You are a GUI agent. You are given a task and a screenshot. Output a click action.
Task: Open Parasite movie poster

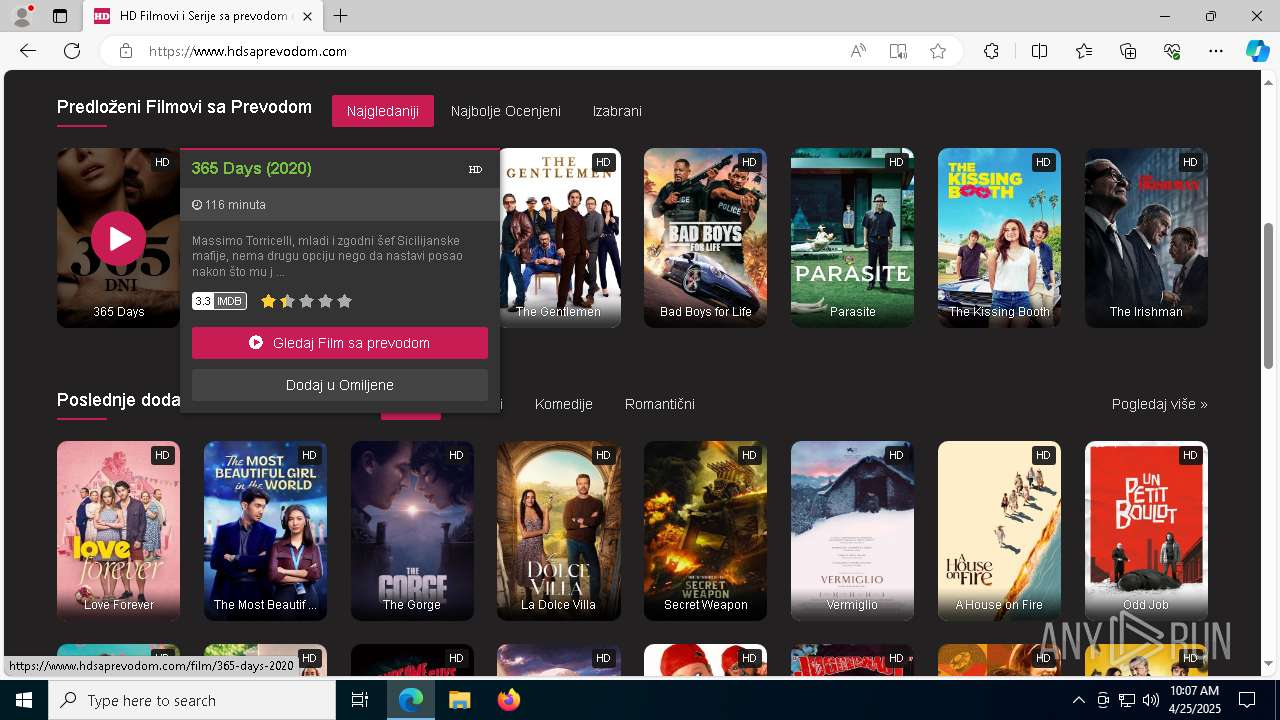click(853, 238)
